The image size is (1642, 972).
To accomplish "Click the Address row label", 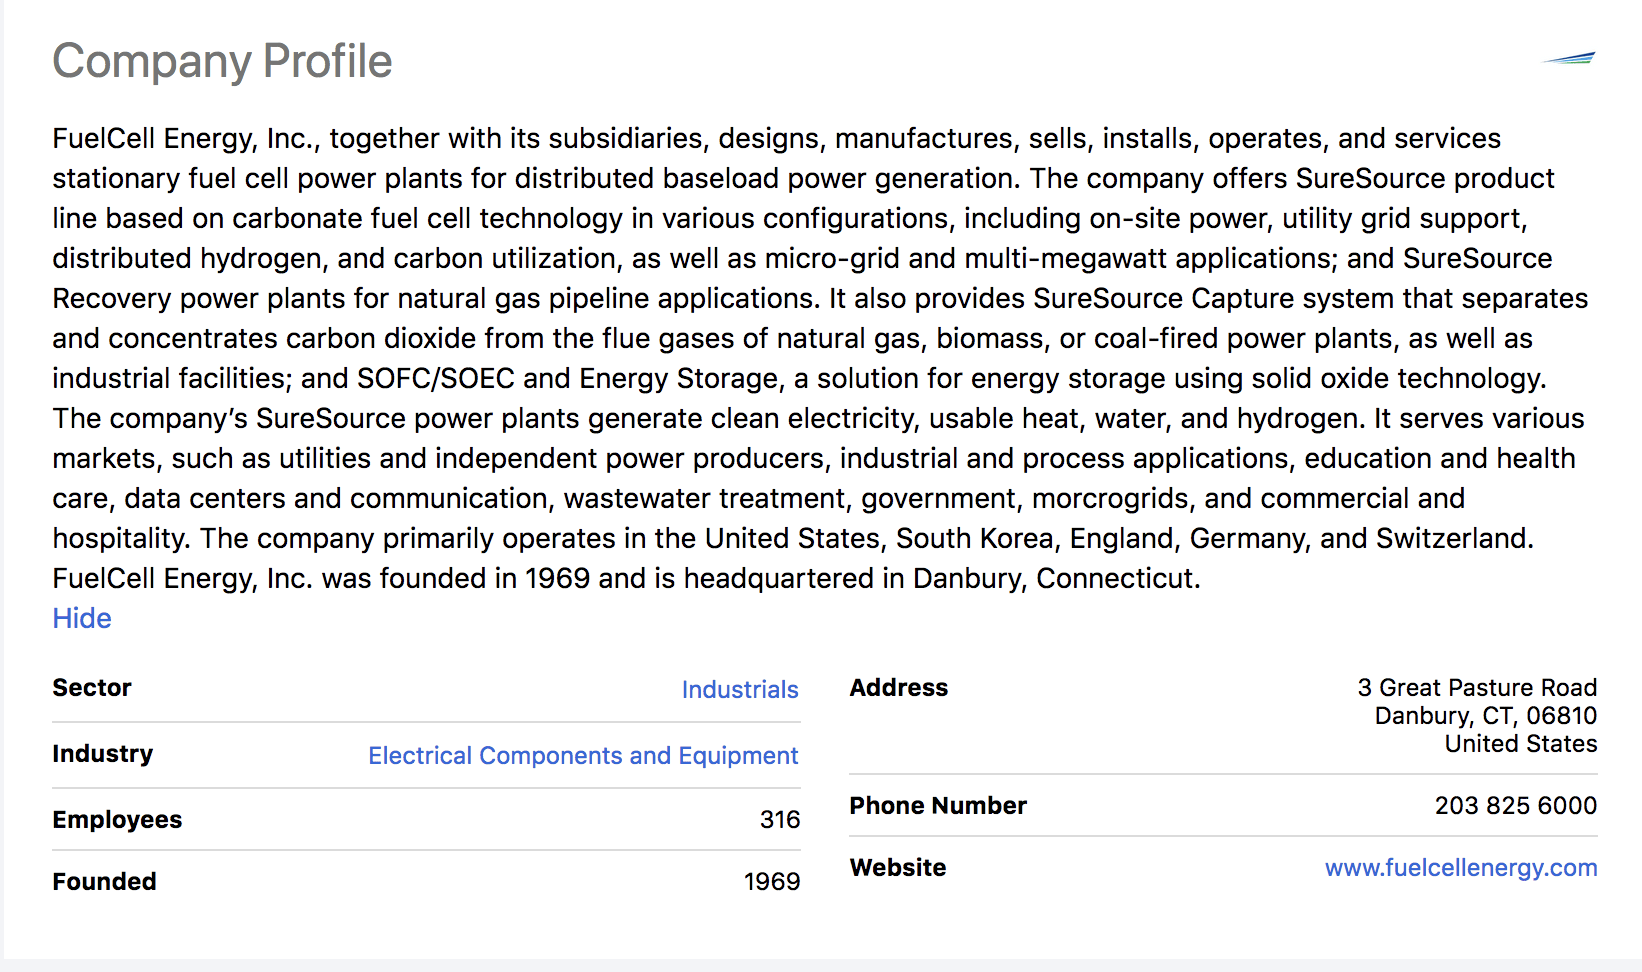I will (898, 687).
